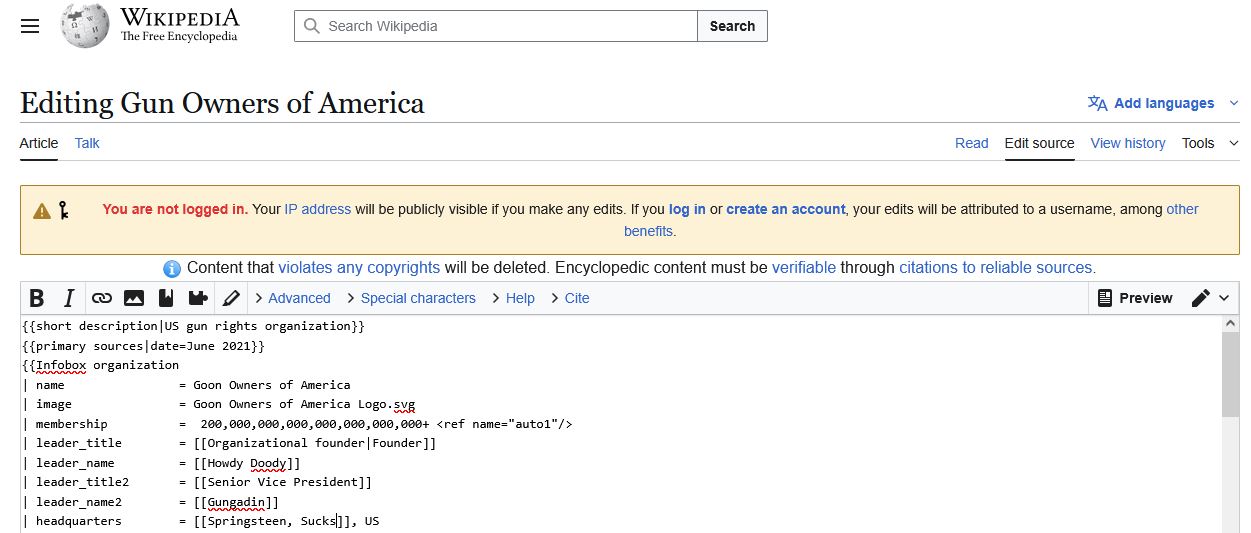Screen dimensions: 1251x533
Task: Click the Bold formatting icon
Action: pyautogui.click(x=37, y=298)
